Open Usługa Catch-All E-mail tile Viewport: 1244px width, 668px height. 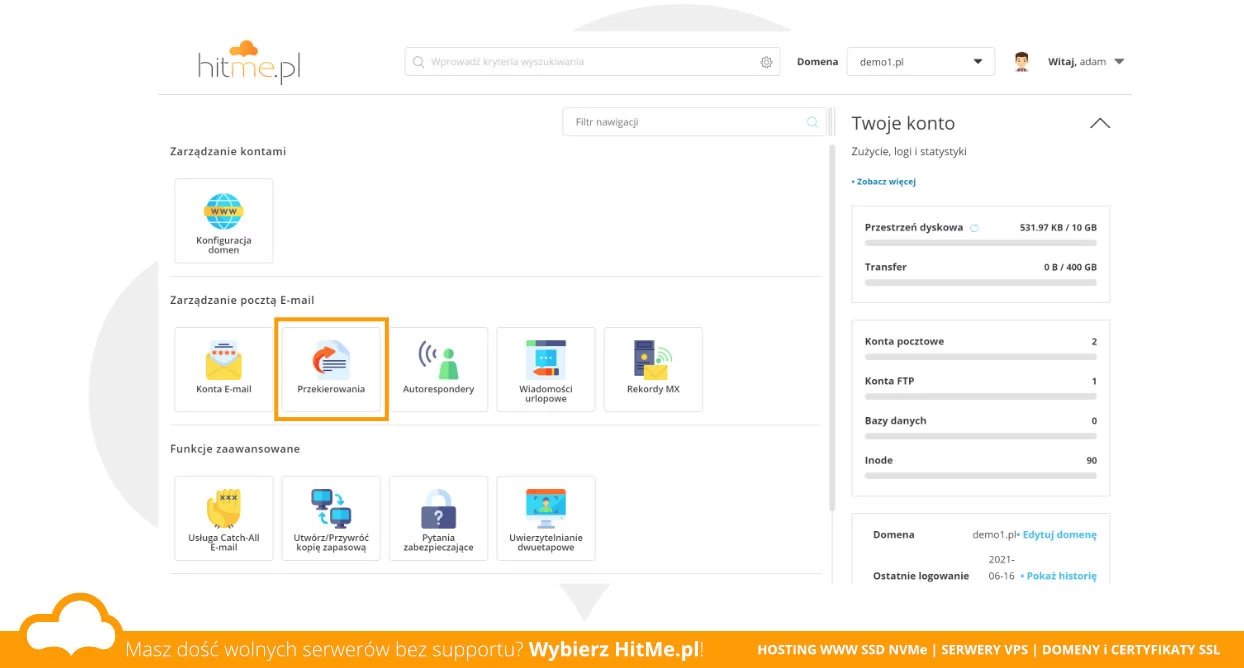click(x=223, y=518)
